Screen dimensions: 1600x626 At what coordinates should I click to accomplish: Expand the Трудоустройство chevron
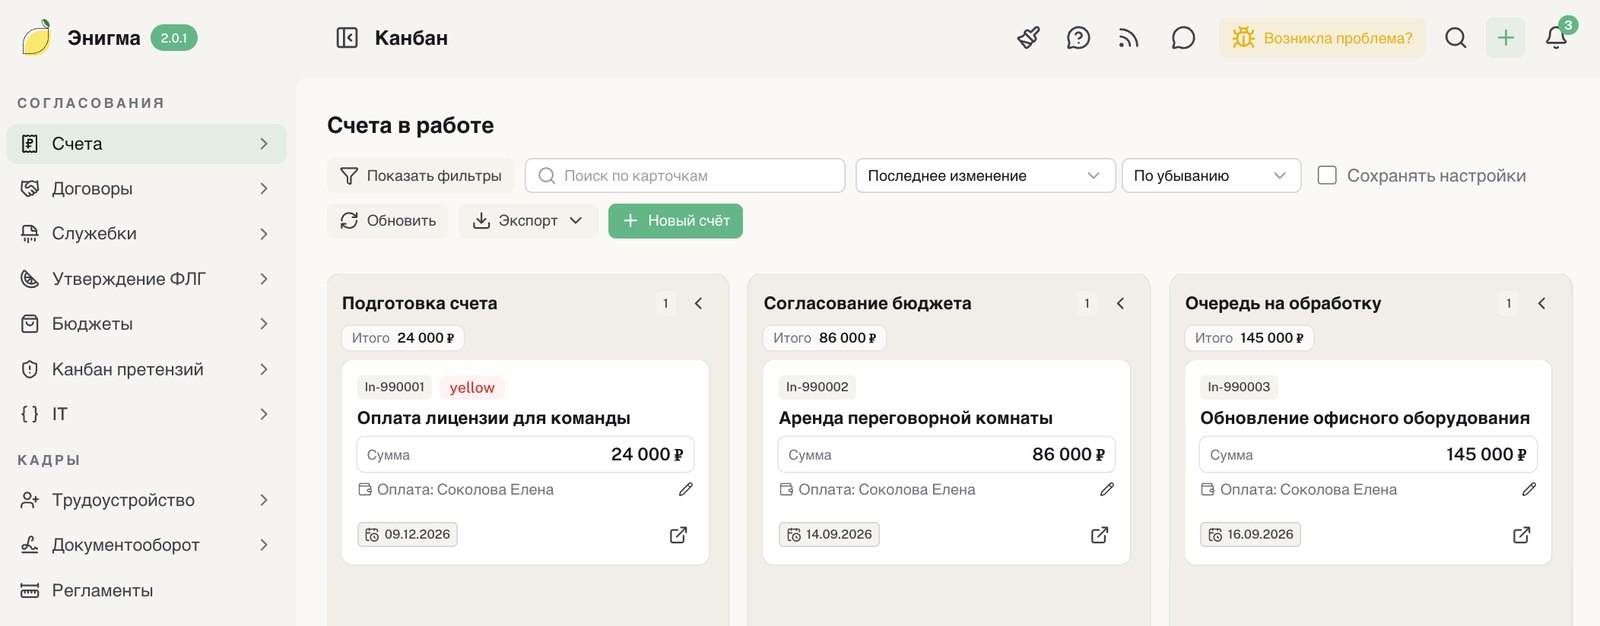[x=264, y=500]
